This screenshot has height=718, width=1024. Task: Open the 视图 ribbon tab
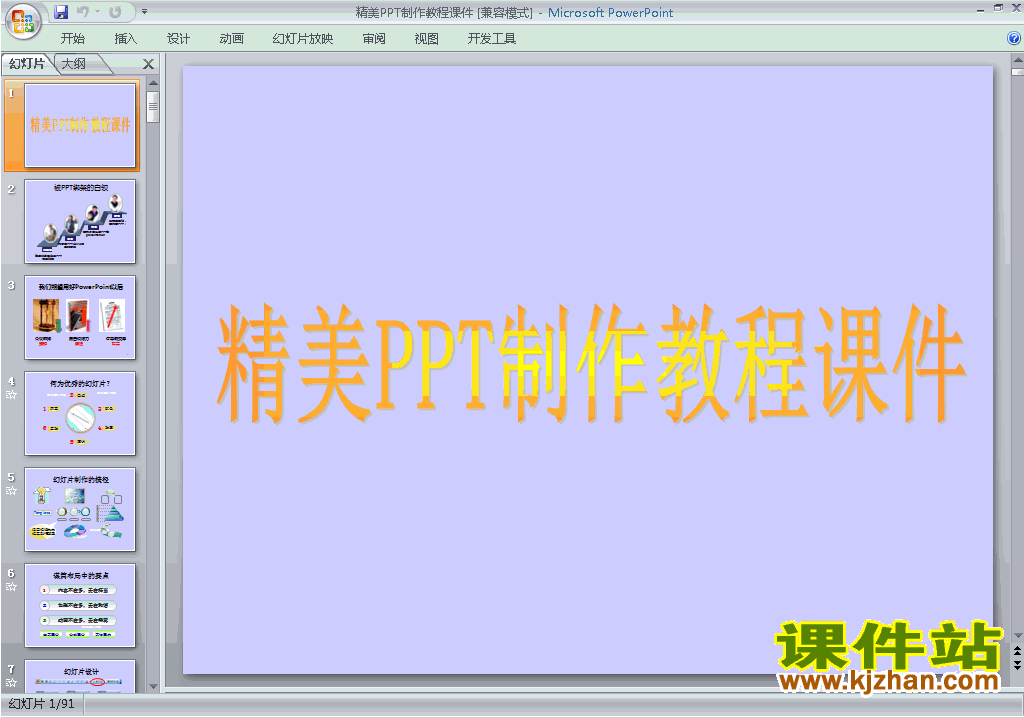pyautogui.click(x=426, y=39)
